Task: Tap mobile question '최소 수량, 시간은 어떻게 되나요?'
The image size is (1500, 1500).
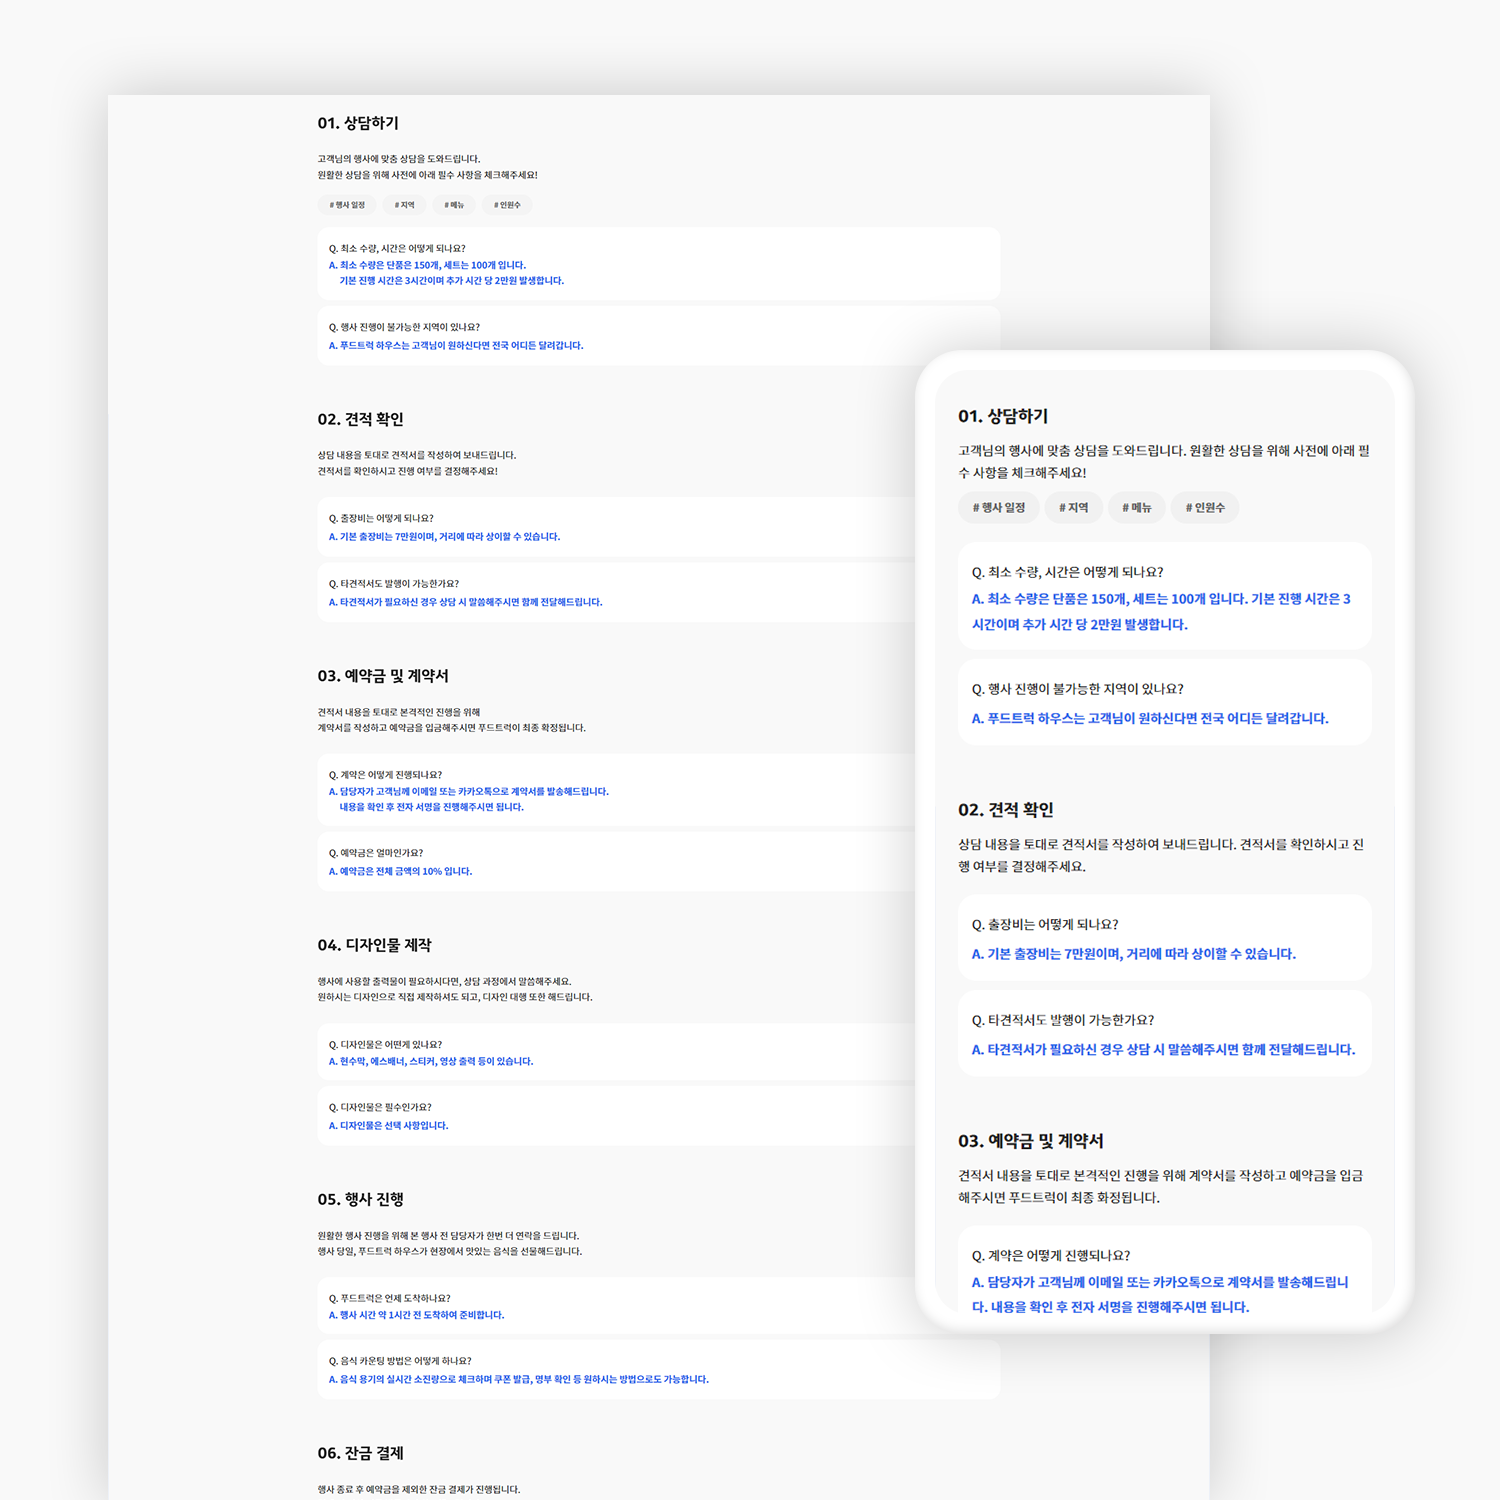Action: click(1067, 572)
